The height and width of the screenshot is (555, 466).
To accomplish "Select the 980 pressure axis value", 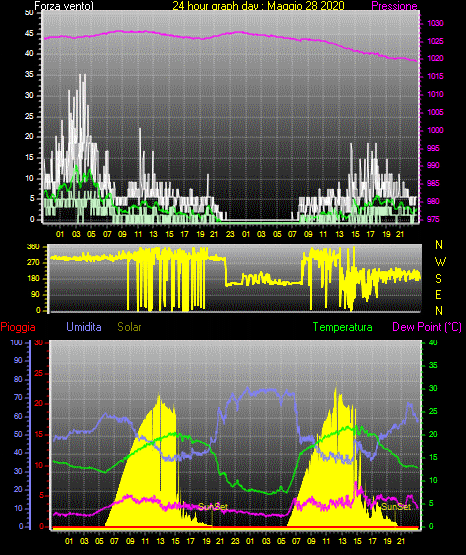I will coord(433,201).
